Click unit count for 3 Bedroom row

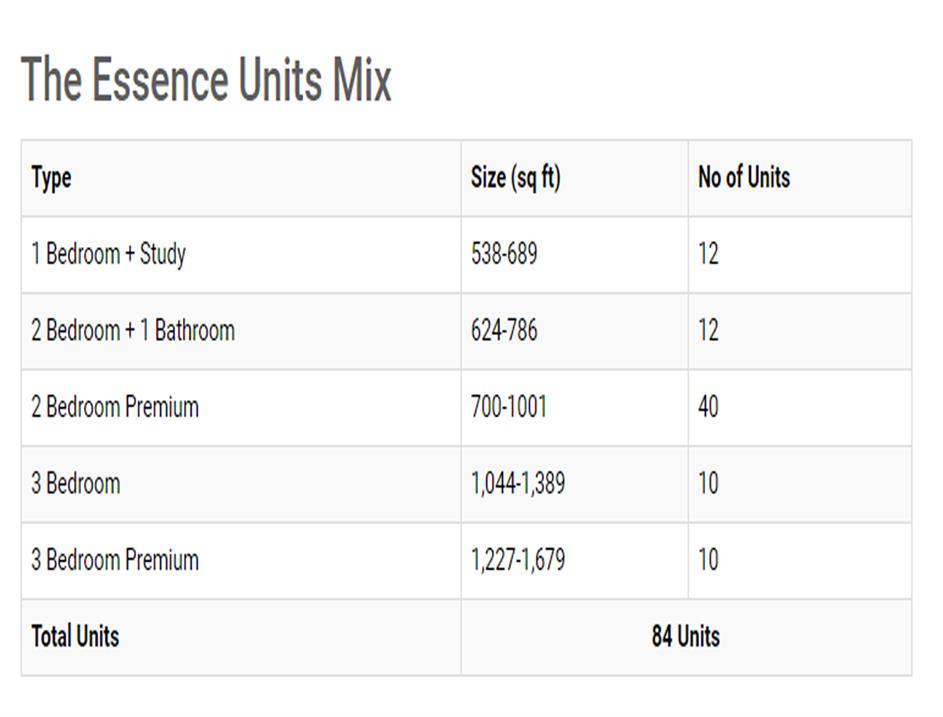click(x=708, y=484)
